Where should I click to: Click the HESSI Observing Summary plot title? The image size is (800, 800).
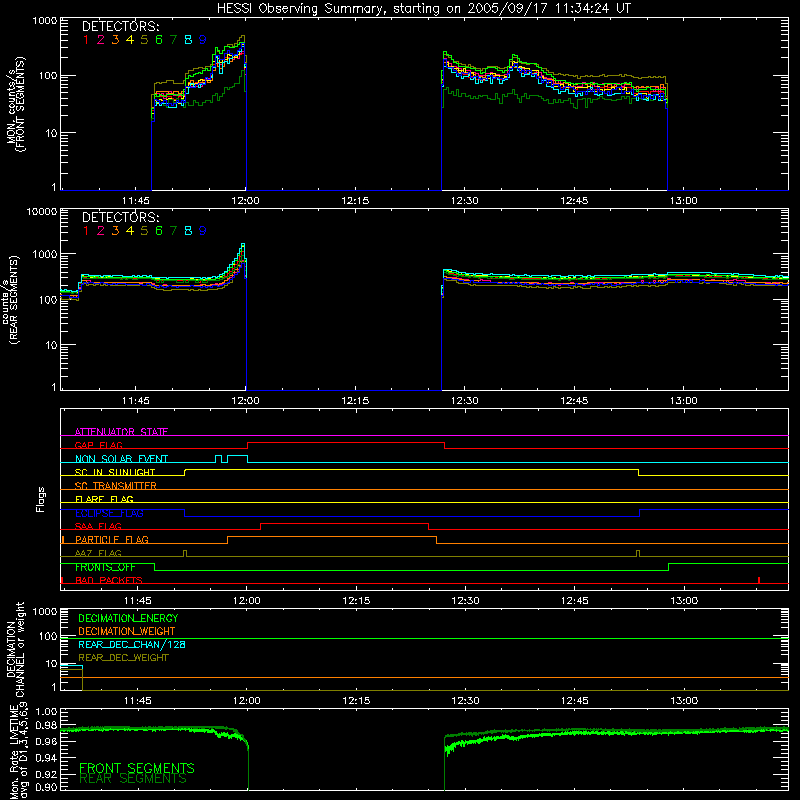tap(423, 9)
